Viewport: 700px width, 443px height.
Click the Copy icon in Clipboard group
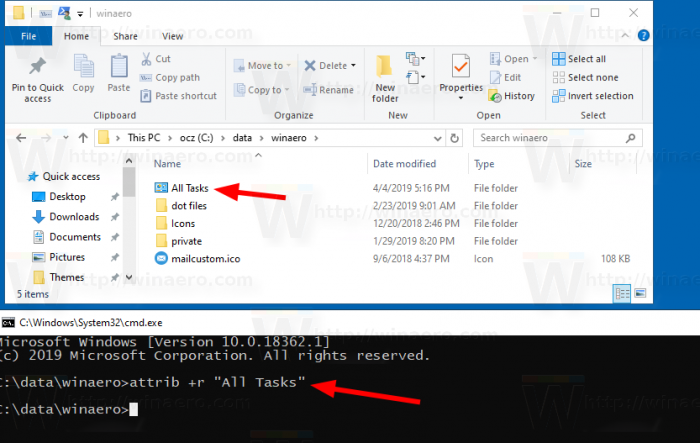pyautogui.click(x=83, y=67)
